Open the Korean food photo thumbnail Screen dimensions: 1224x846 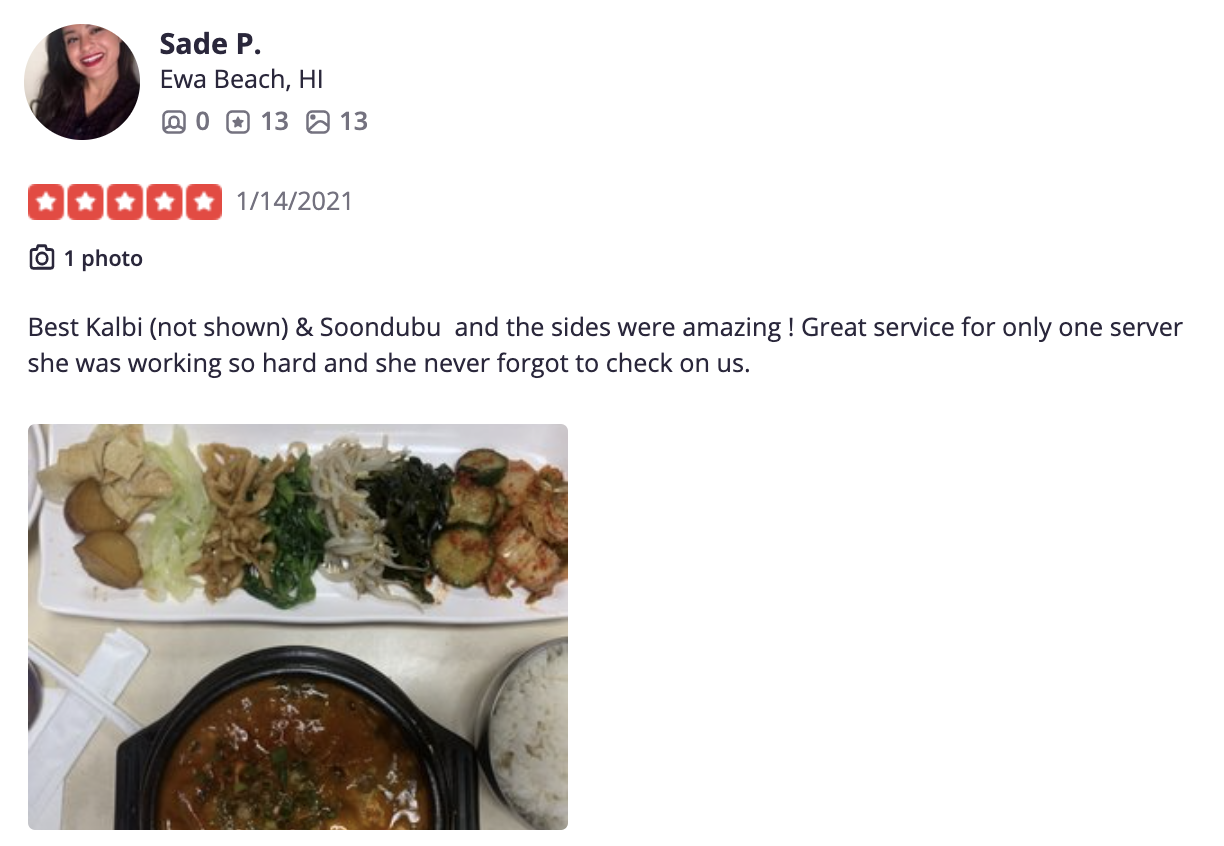click(x=298, y=627)
